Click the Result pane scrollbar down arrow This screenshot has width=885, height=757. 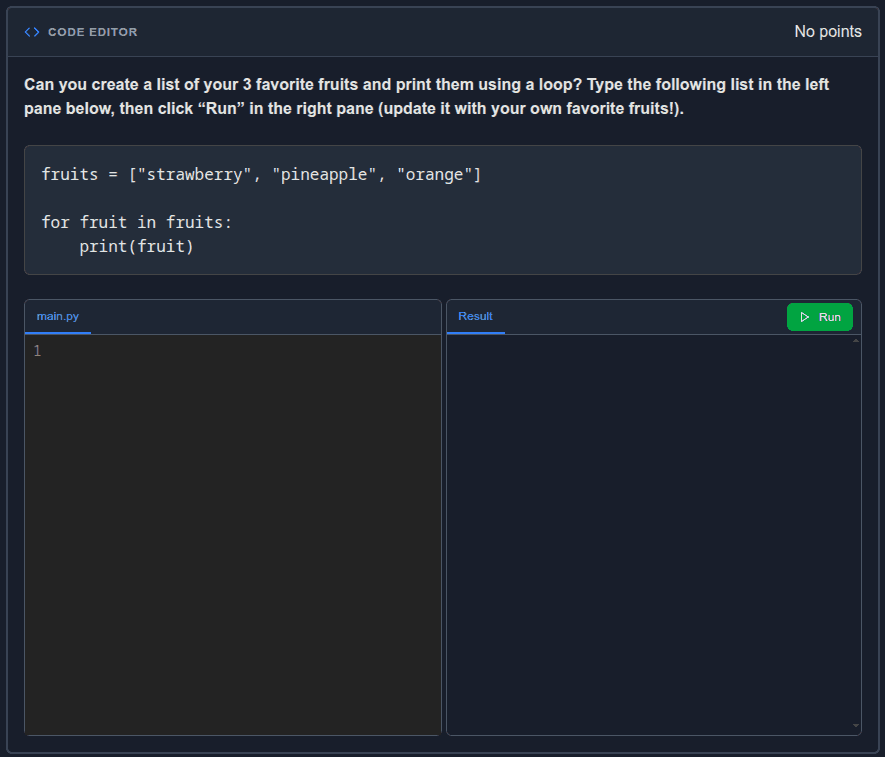click(x=856, y=726)
